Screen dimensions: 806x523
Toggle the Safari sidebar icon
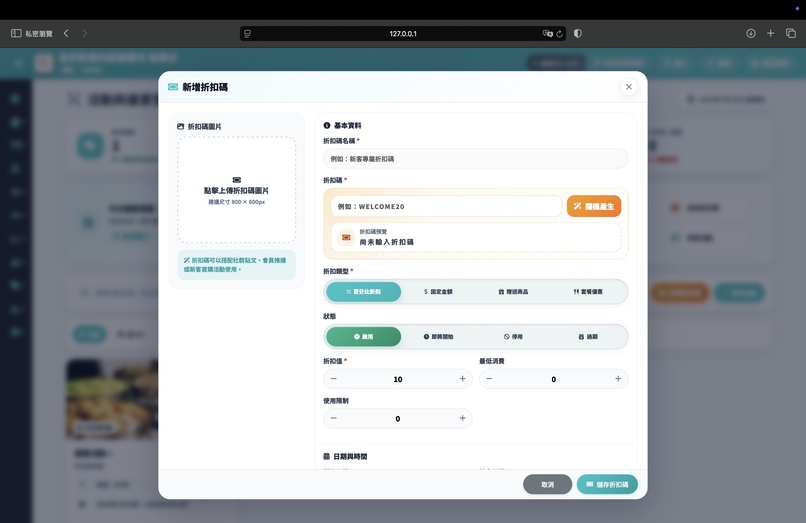coord(16,33)
